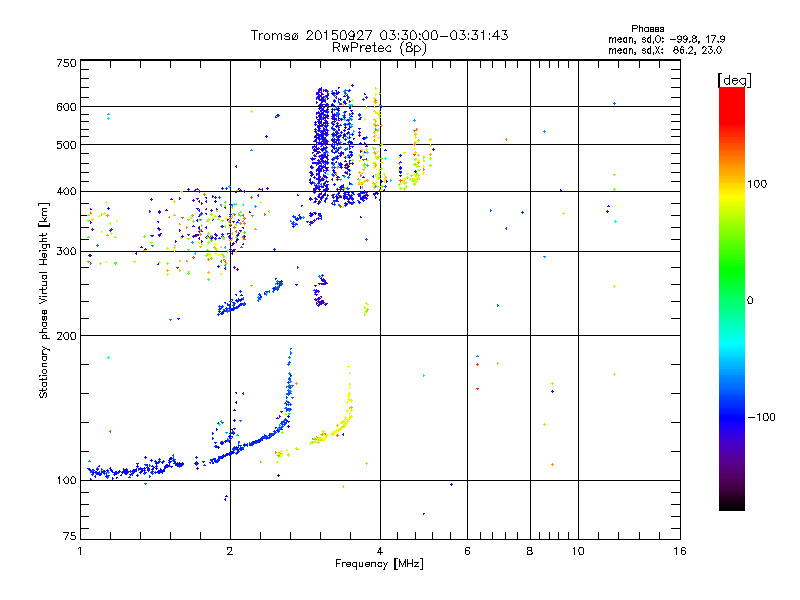This screenshot has height=600, width=800.
Task: Click the 'RwPretec (8p)' subtitle
Action: pyautogui.click(x=379, y=48)
